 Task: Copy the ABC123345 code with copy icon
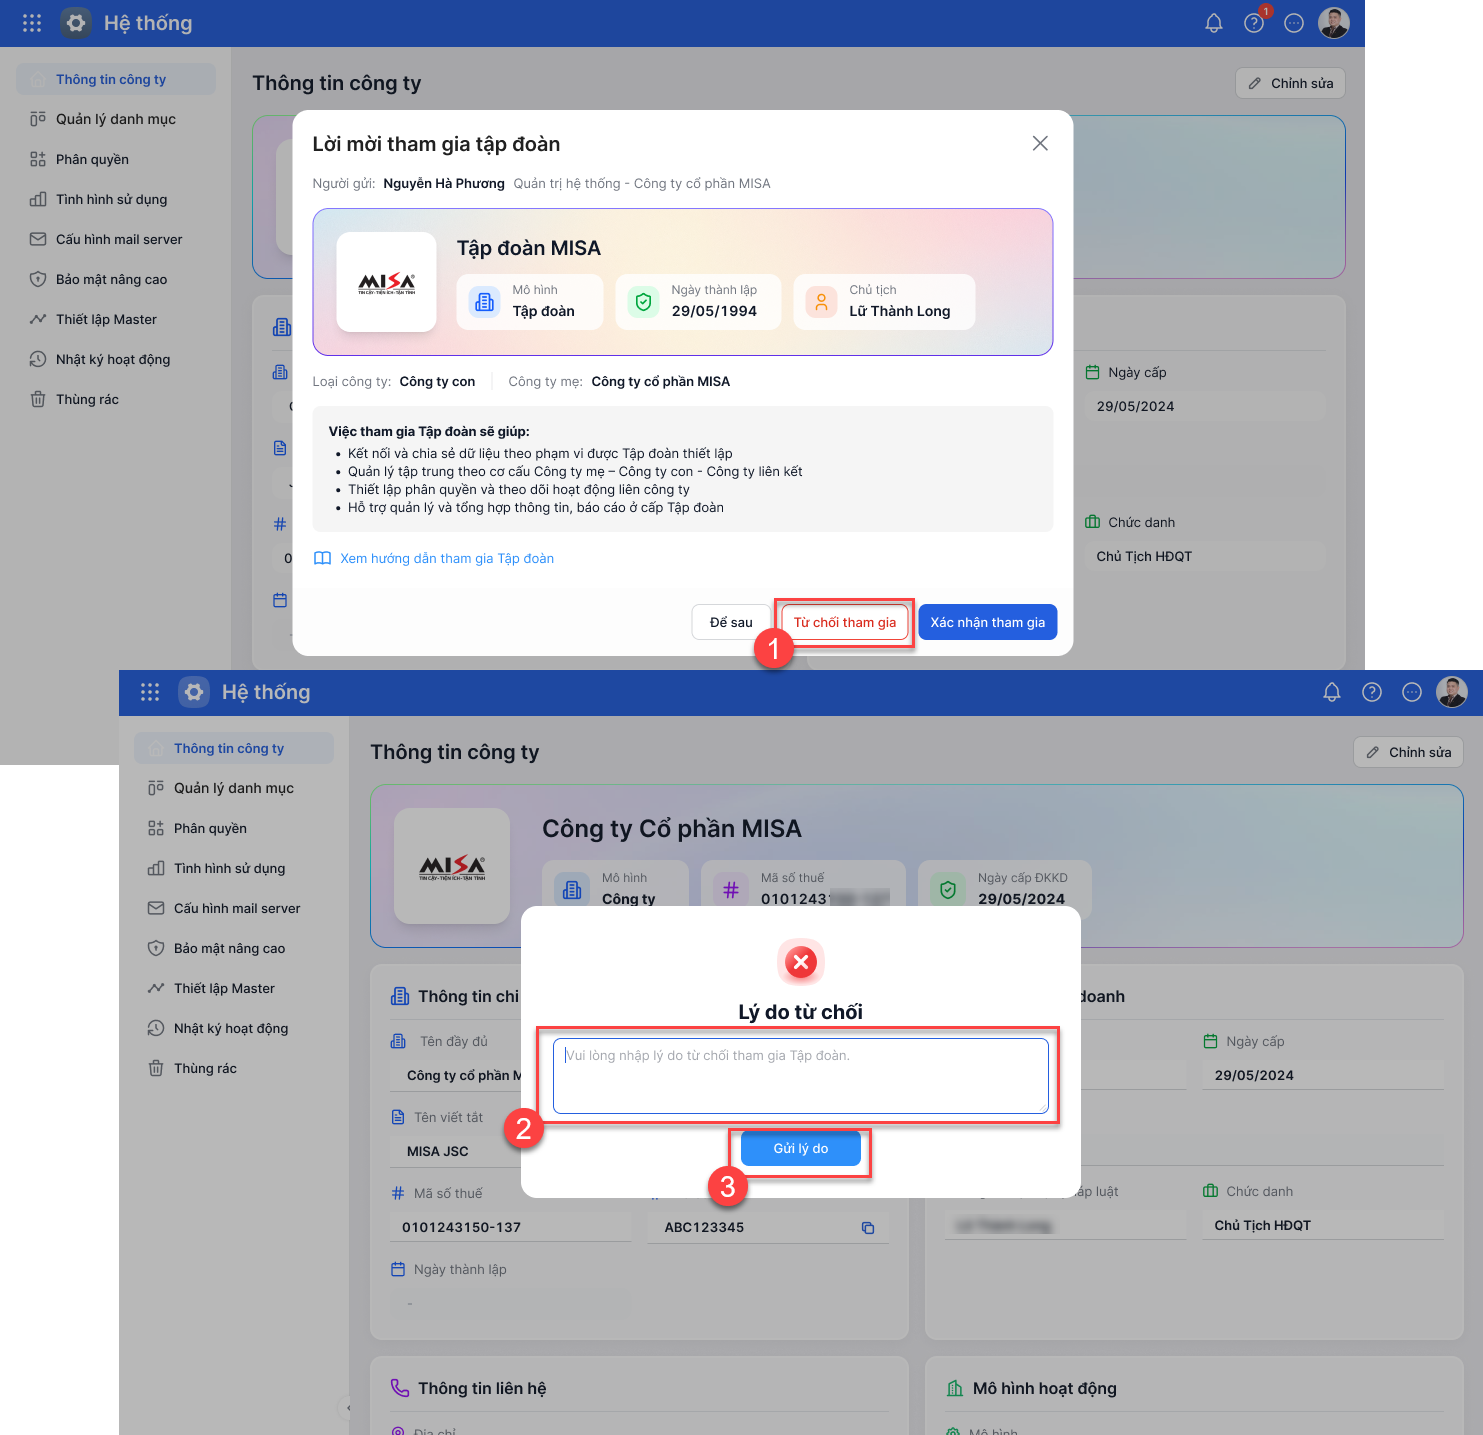(868, 1228)
